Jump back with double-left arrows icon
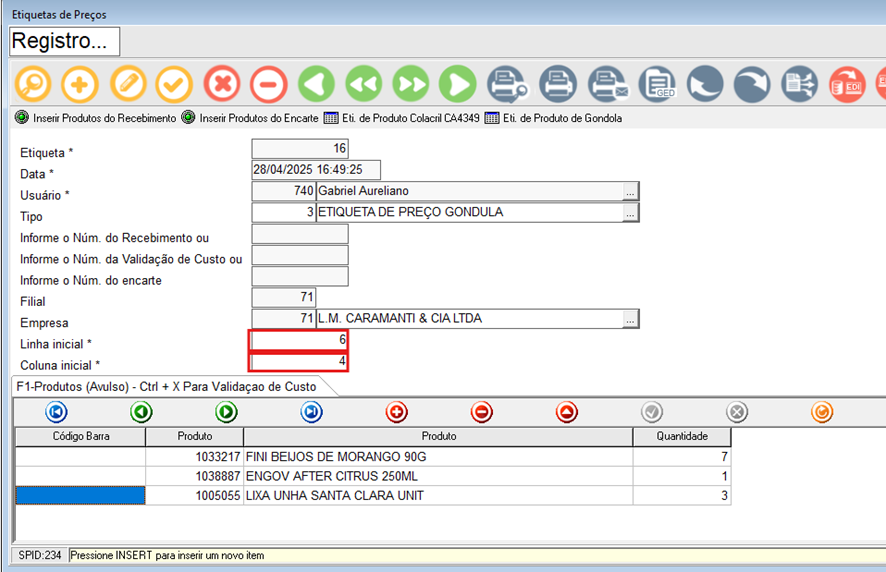886x572 pixels. pyautogui.click(x=364, y=84)
